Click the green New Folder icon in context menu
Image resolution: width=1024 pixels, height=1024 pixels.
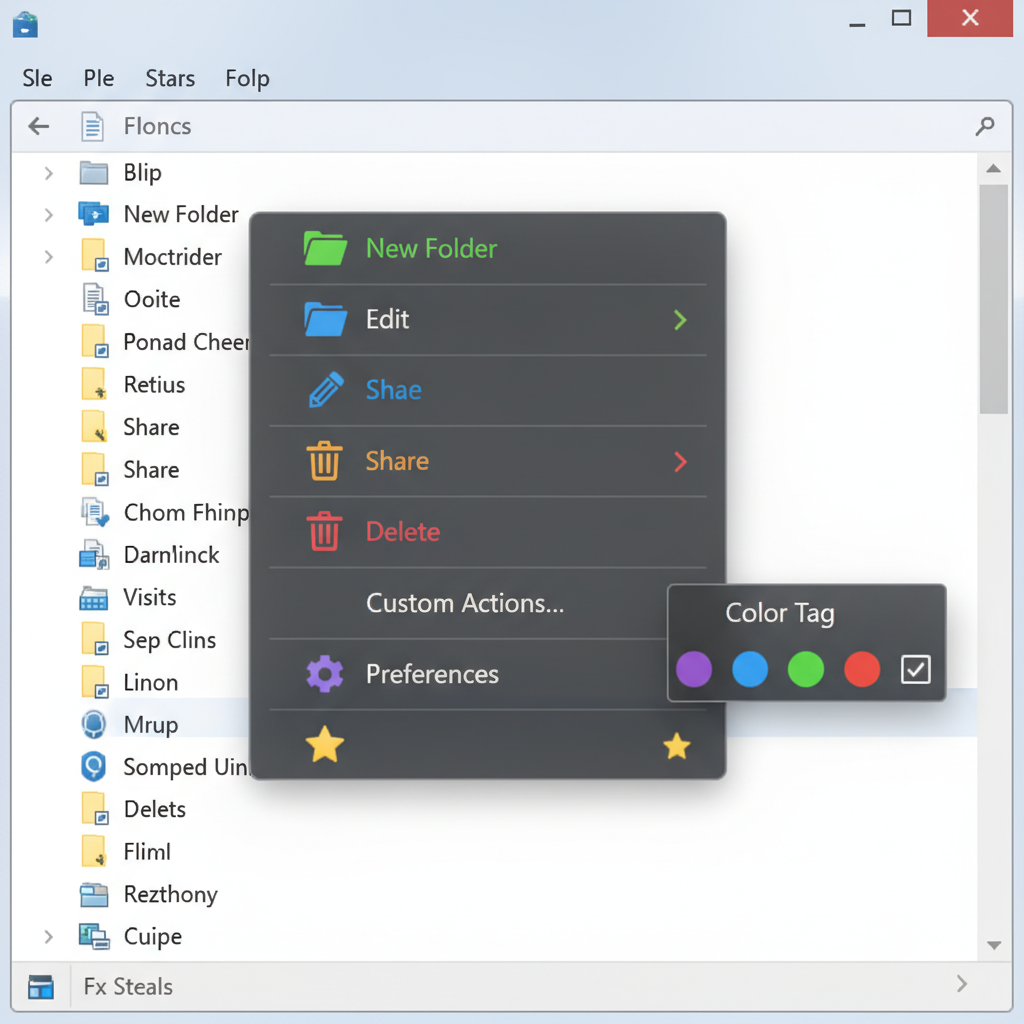[324, 248]
